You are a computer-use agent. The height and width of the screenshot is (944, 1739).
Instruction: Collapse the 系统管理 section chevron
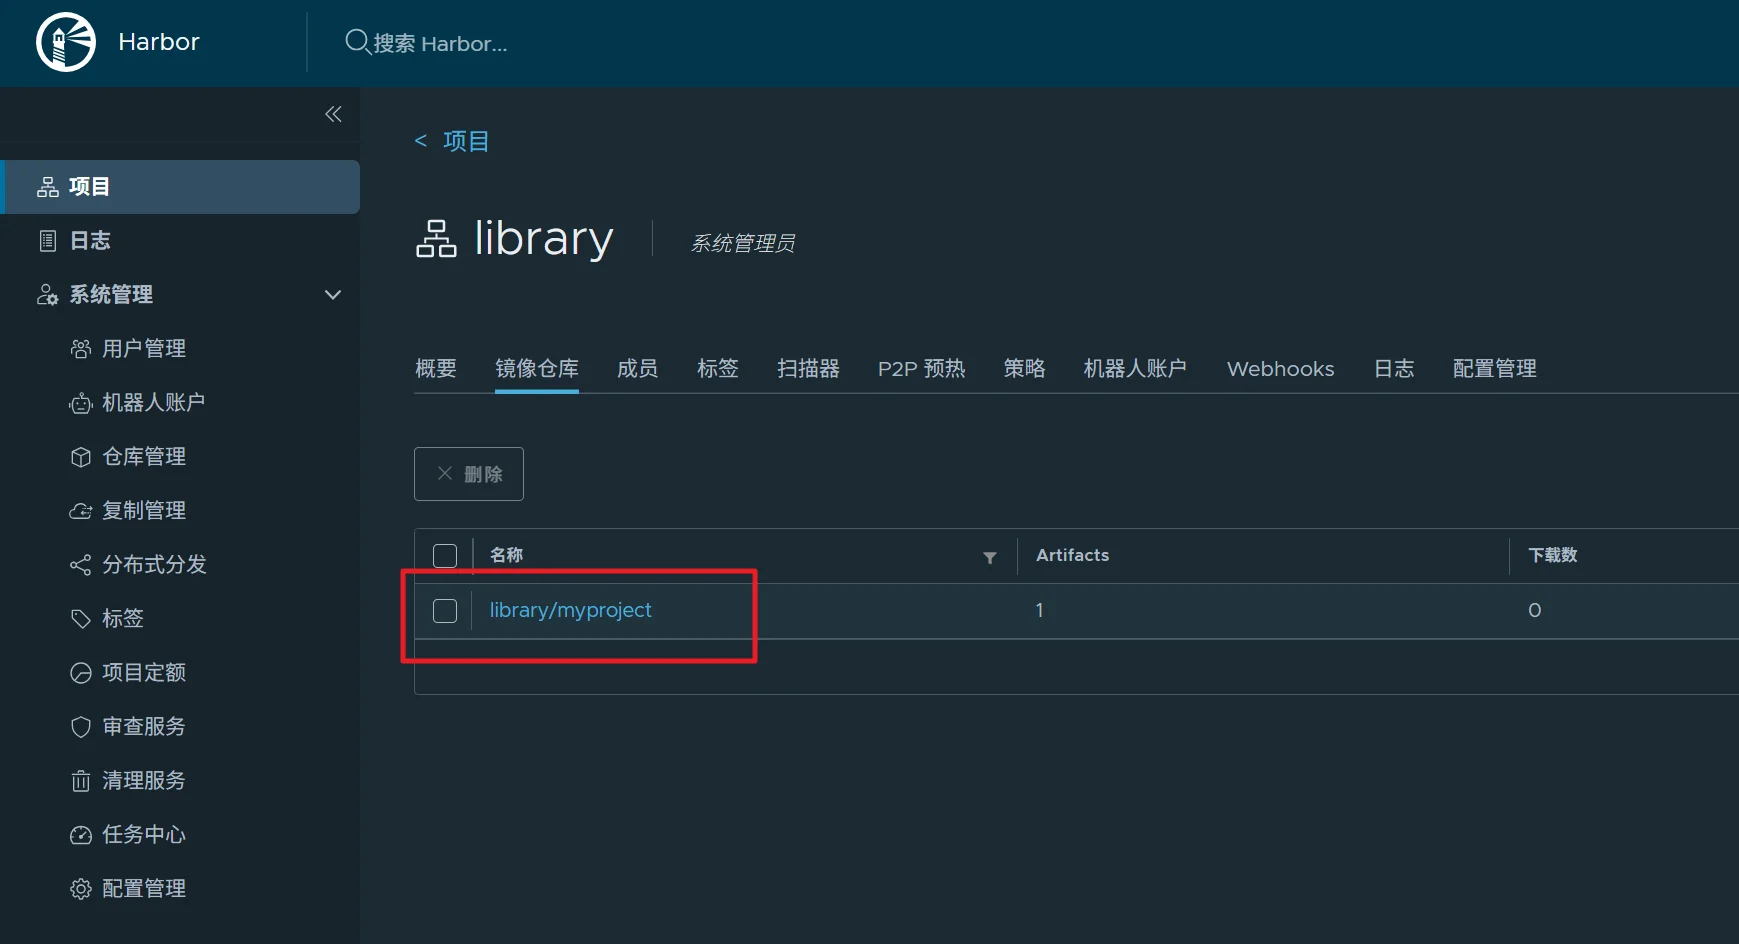click(x=333, y=295)
